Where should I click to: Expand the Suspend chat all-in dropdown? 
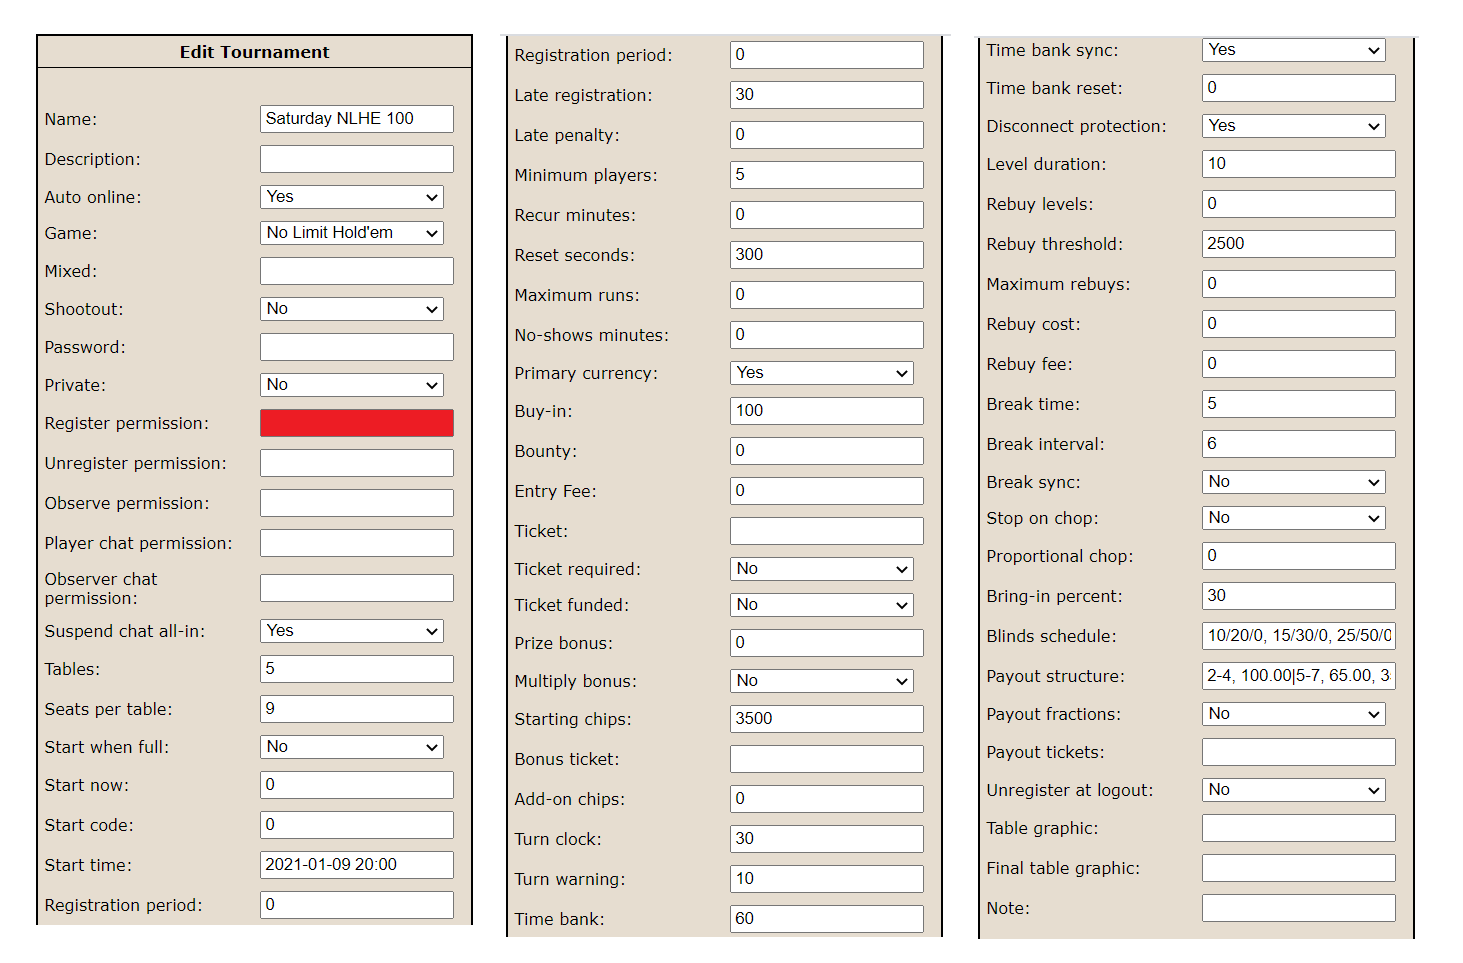tap(351, 630)
